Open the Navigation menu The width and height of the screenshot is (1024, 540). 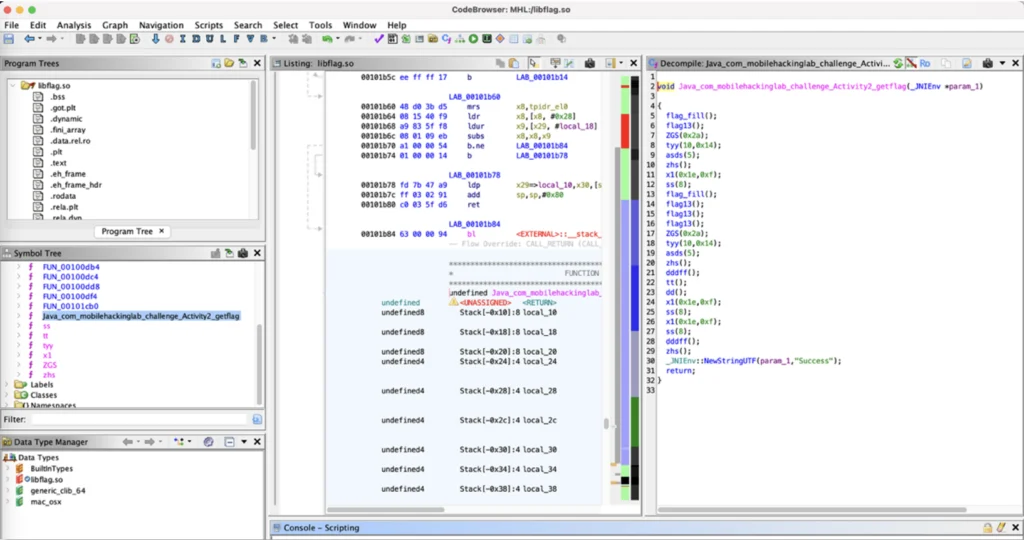click(x=161, y=25)
